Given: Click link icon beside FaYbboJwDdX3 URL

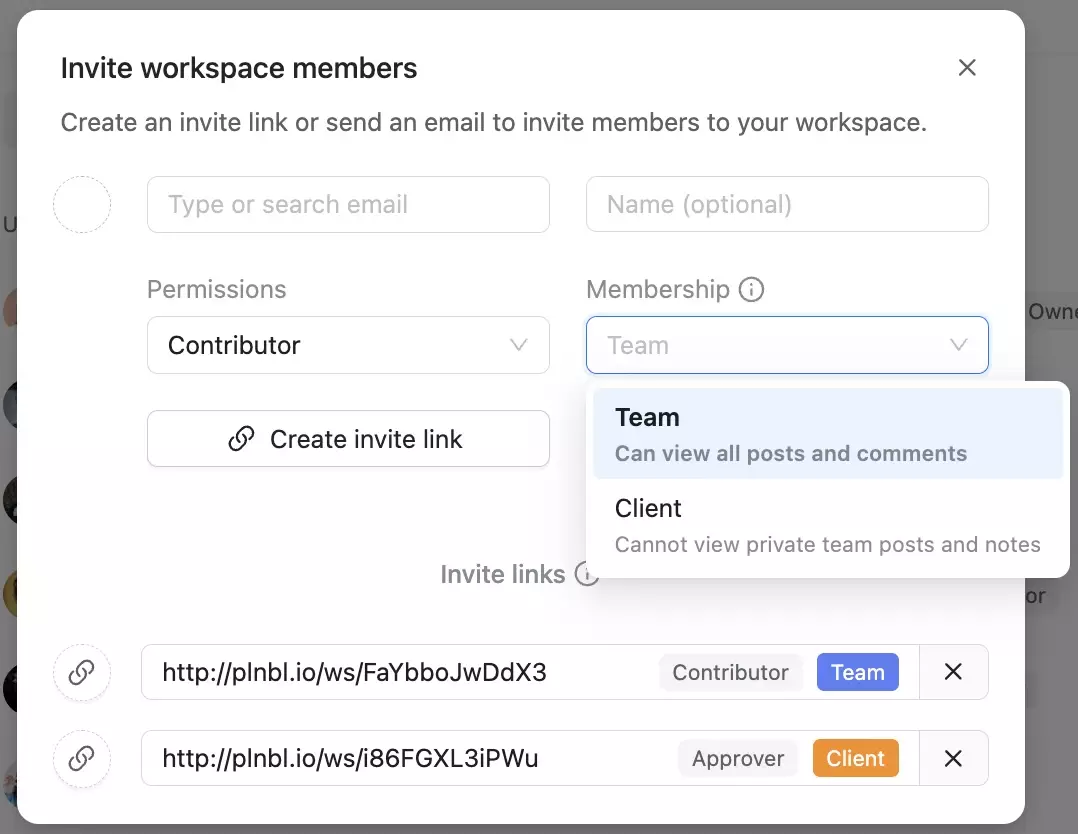Looking at the screenshot, I should [x=82, y=672].
